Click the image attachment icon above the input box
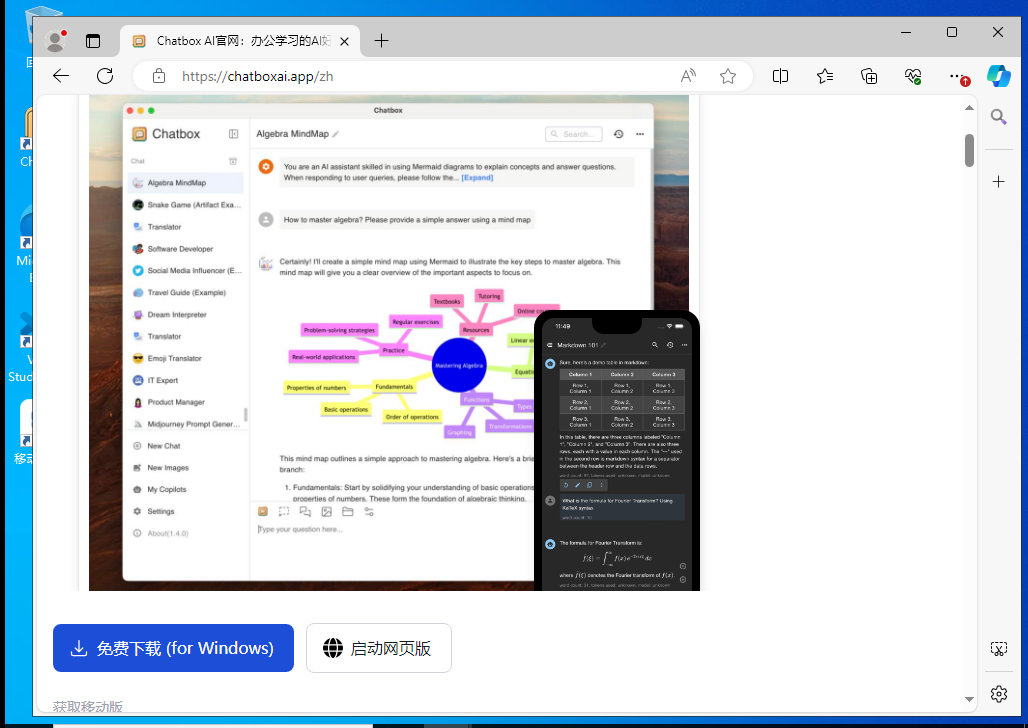Image resolution: width=1028 pixels, height=728 pixels. point(326,511)
